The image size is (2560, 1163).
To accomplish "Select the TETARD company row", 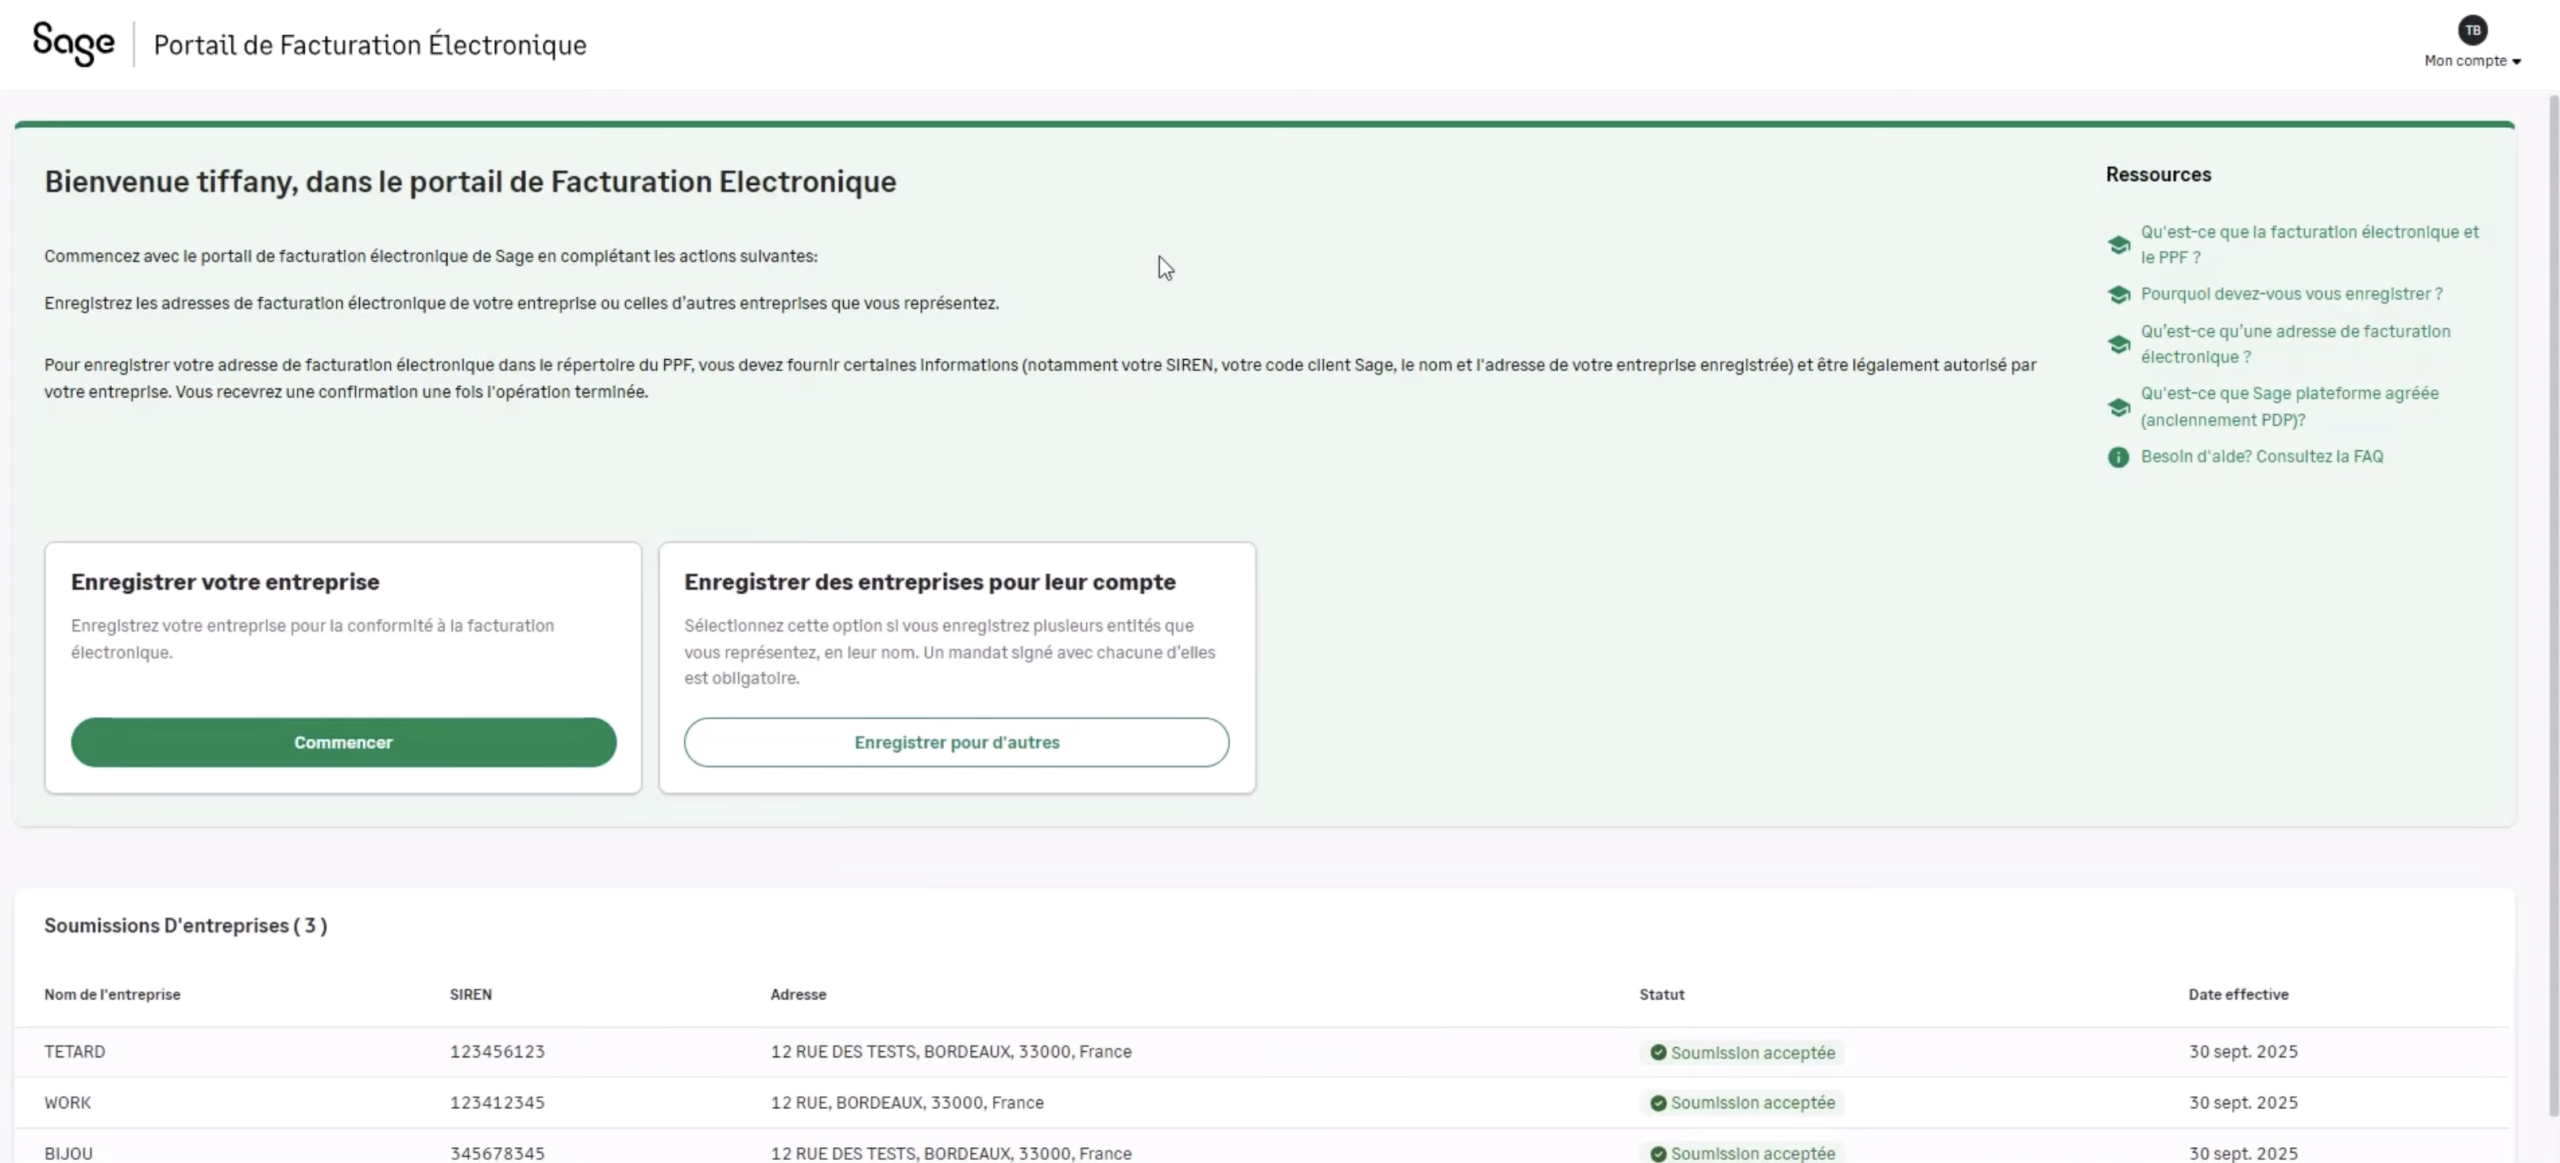I will pyautogui.click(x=74, y=1052).
